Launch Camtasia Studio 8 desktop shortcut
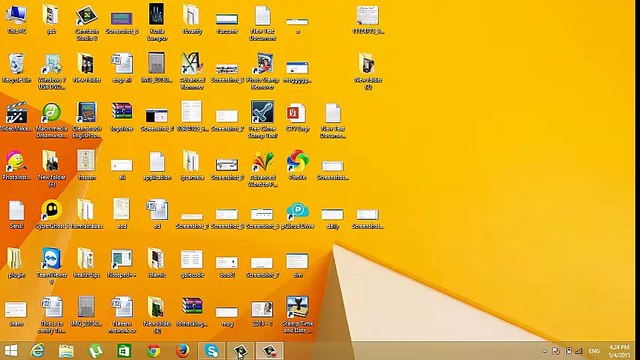 click(87, 23)
